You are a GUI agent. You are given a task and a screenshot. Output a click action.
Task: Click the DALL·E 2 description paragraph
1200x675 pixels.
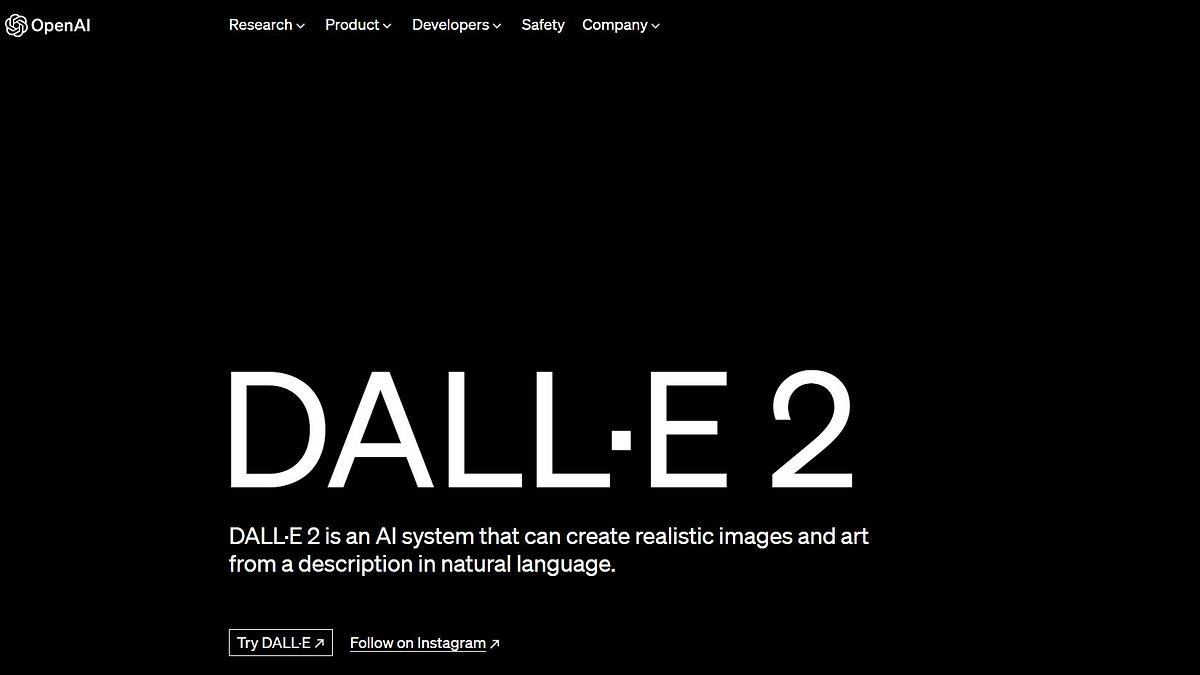click(x=549, y=550)
